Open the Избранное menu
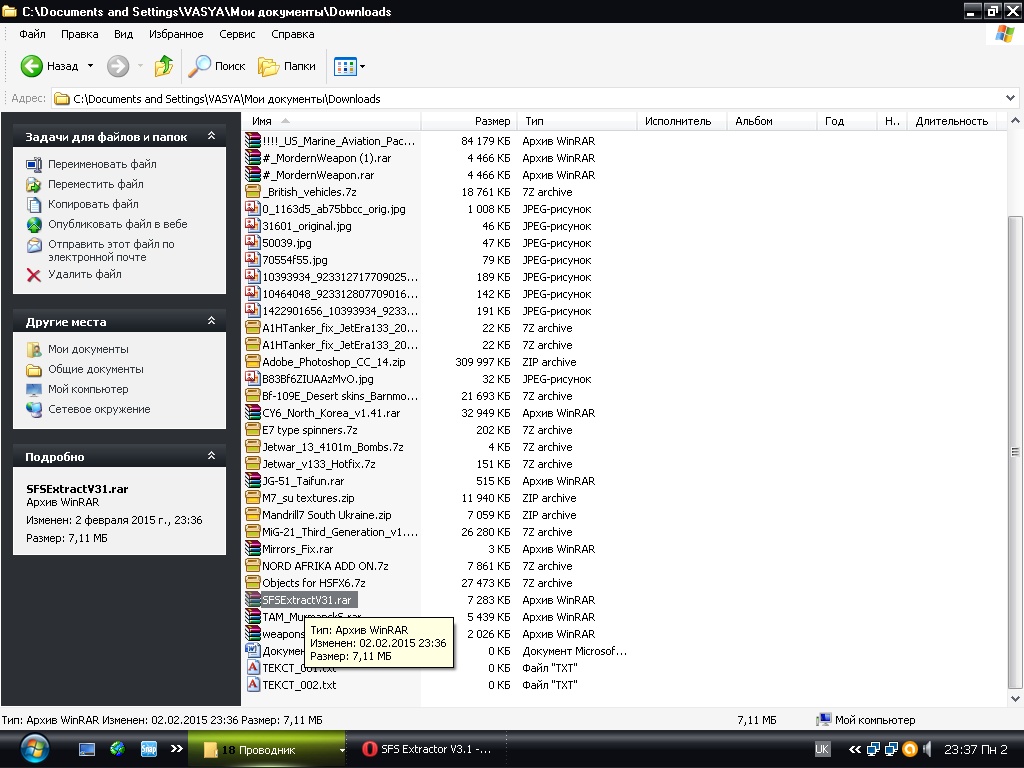The width and height of the screenshot is (1024, 768). click(x=176, y=34)
